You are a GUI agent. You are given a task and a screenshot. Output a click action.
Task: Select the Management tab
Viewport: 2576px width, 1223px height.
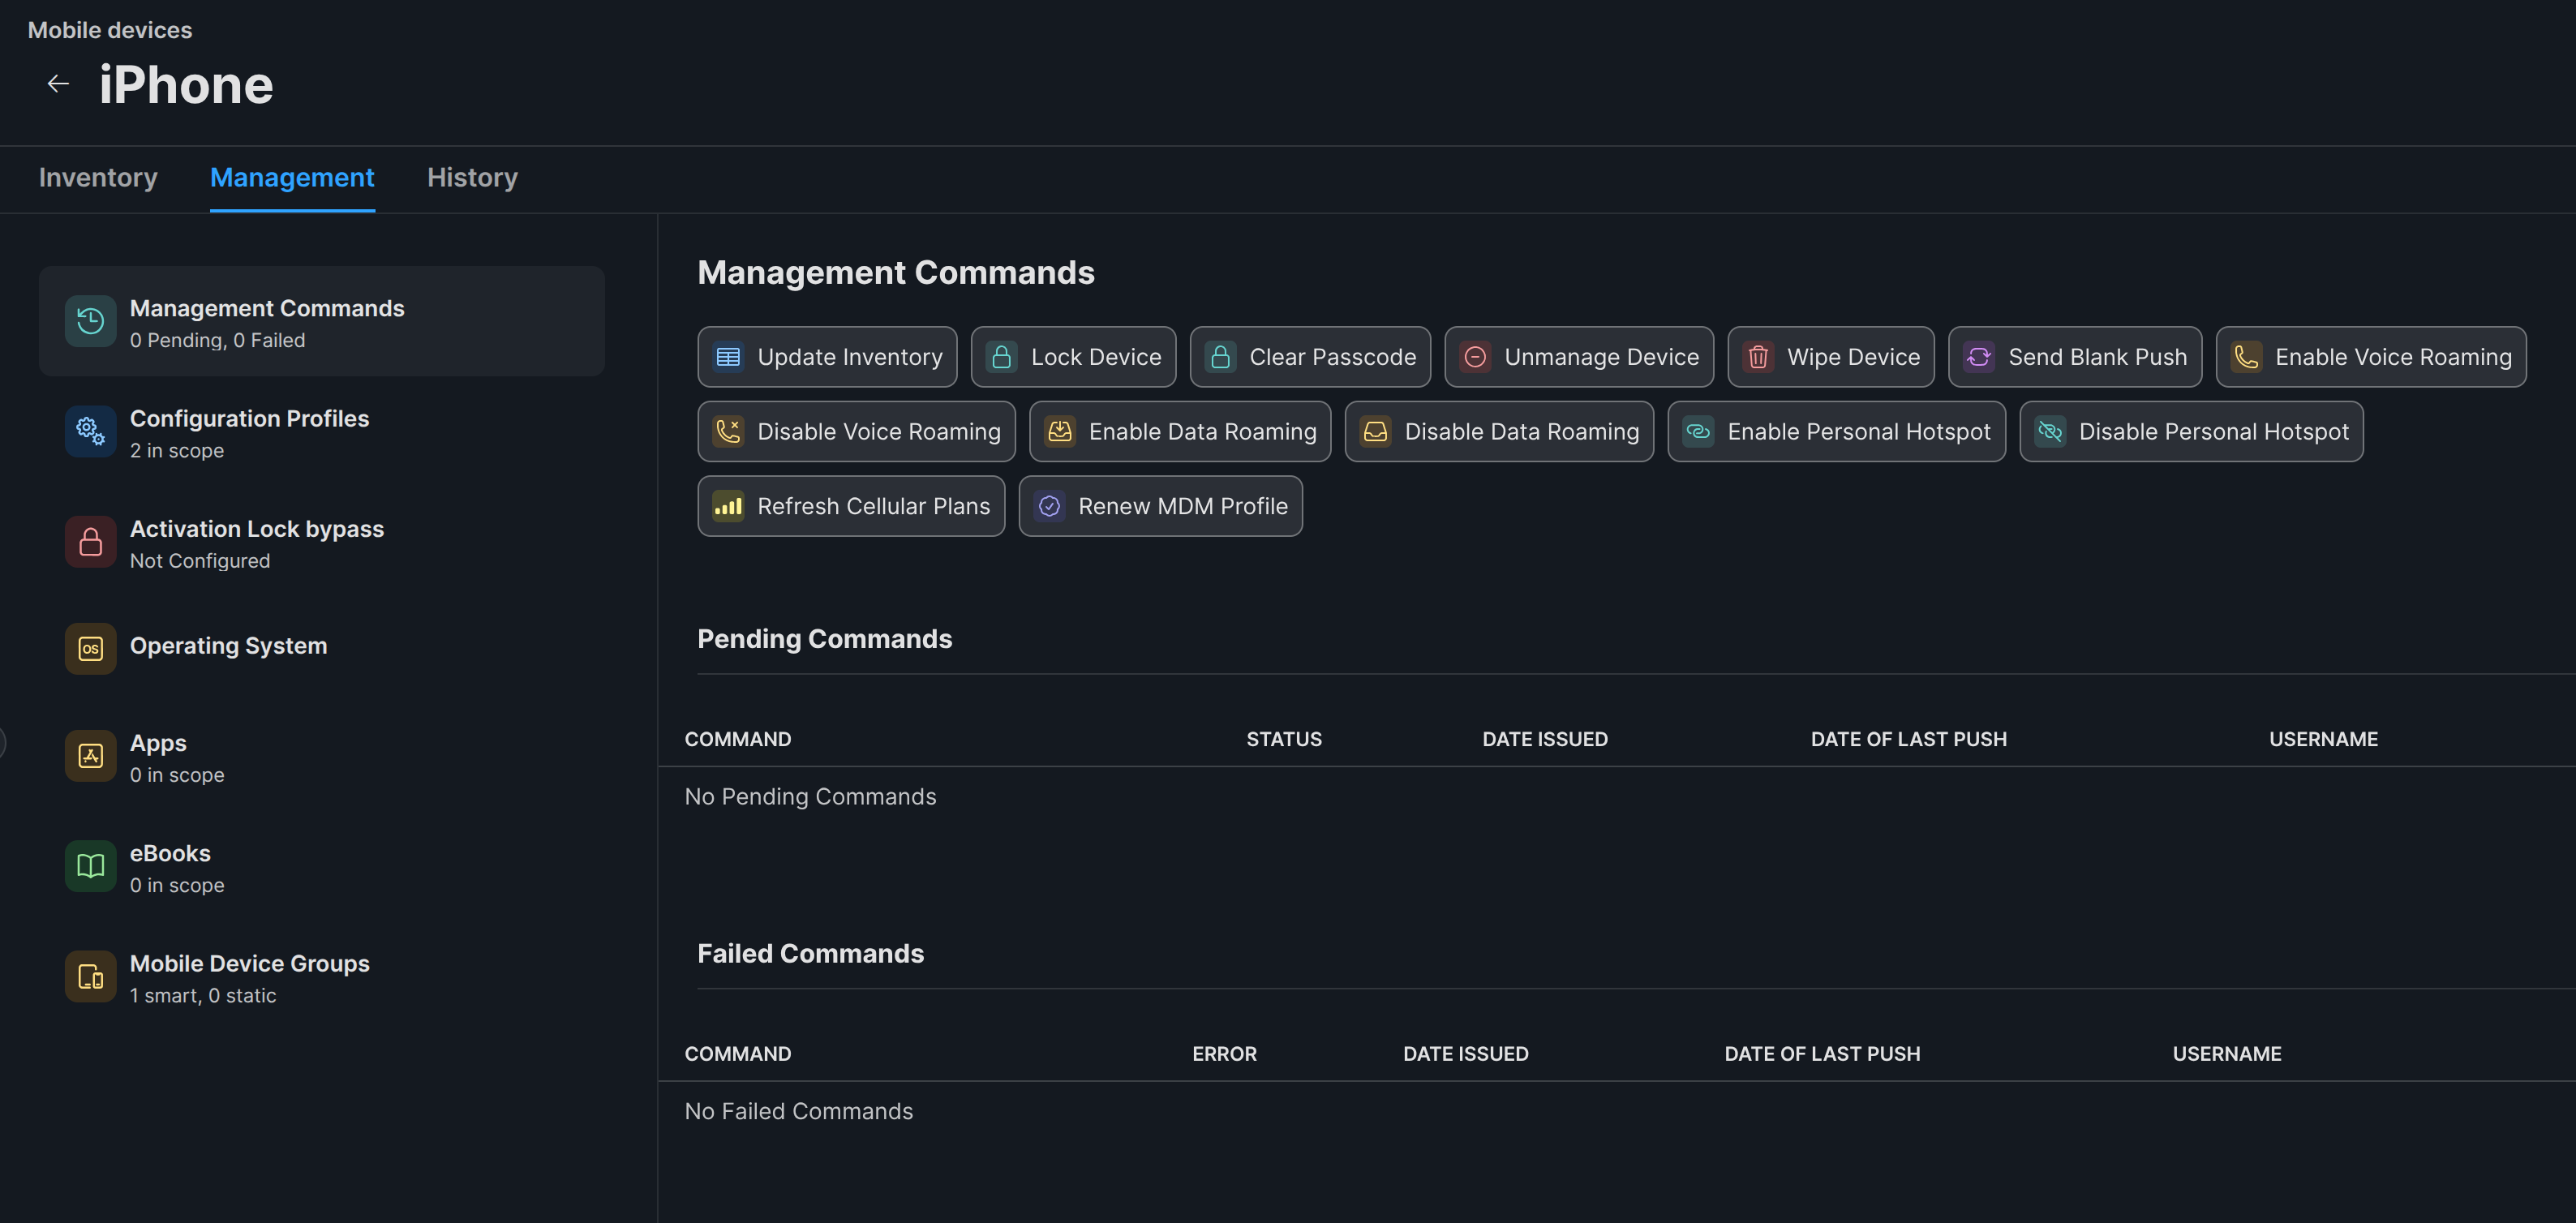click(292, 178)
